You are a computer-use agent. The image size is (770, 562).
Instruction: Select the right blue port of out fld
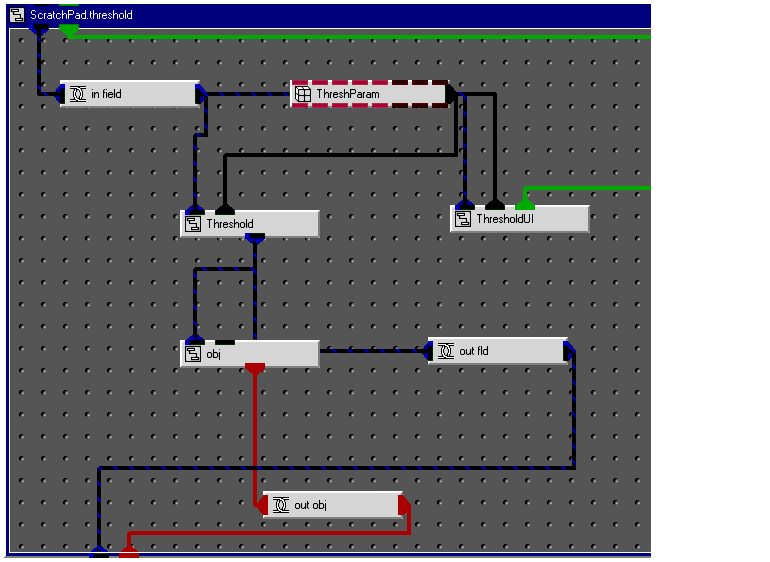click(569, 351)
